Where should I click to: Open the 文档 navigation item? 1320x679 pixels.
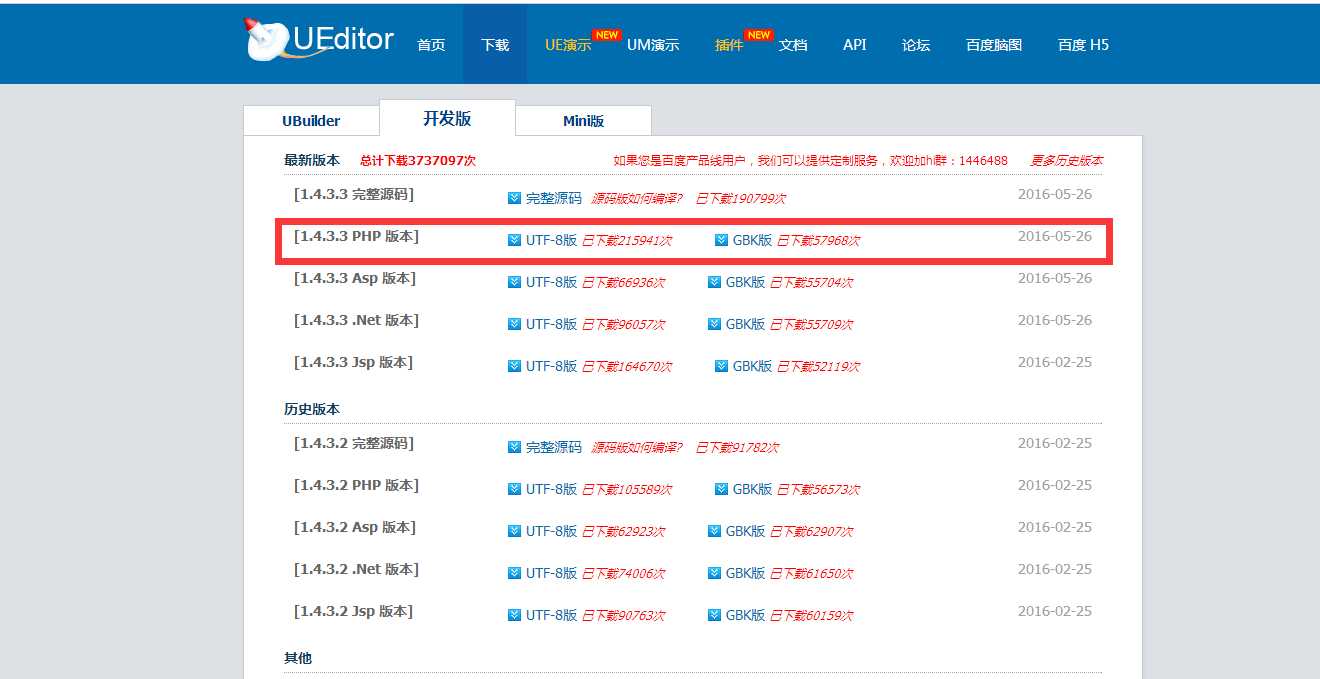[793, 45]
